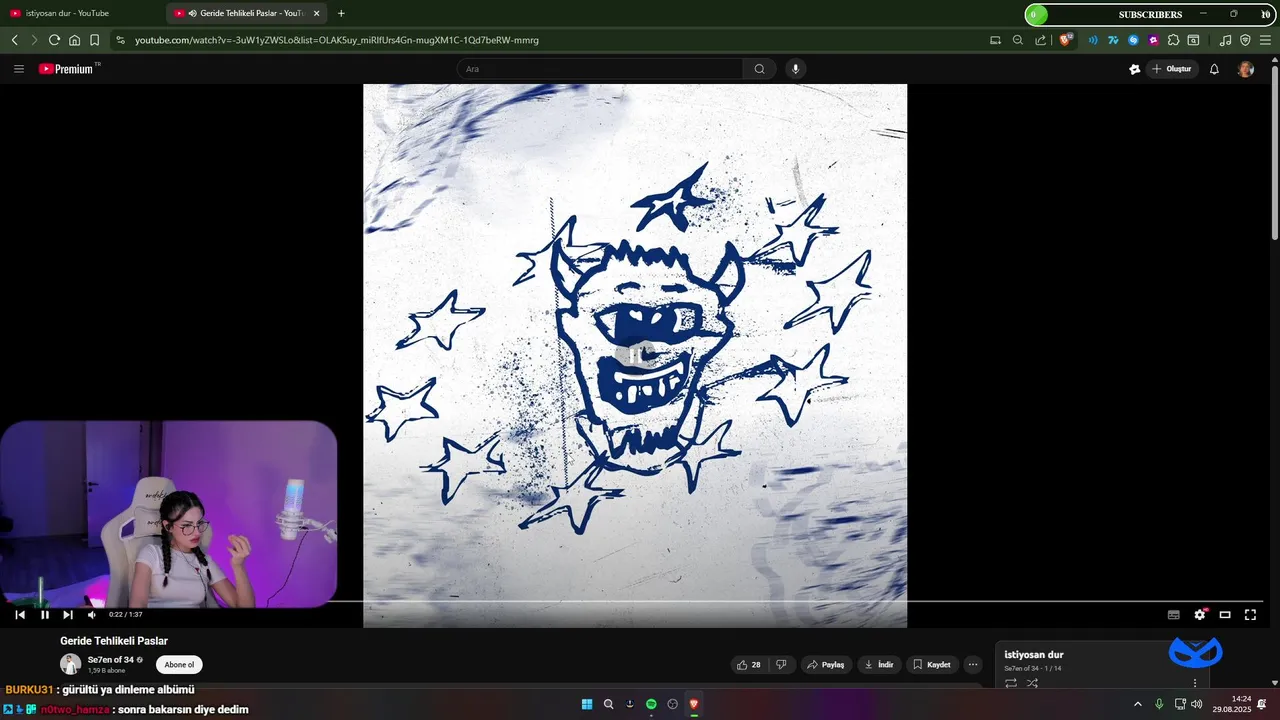Open the browser main menu
The width and height of the screenshot is (1280, 720).
pos(1265,40)
